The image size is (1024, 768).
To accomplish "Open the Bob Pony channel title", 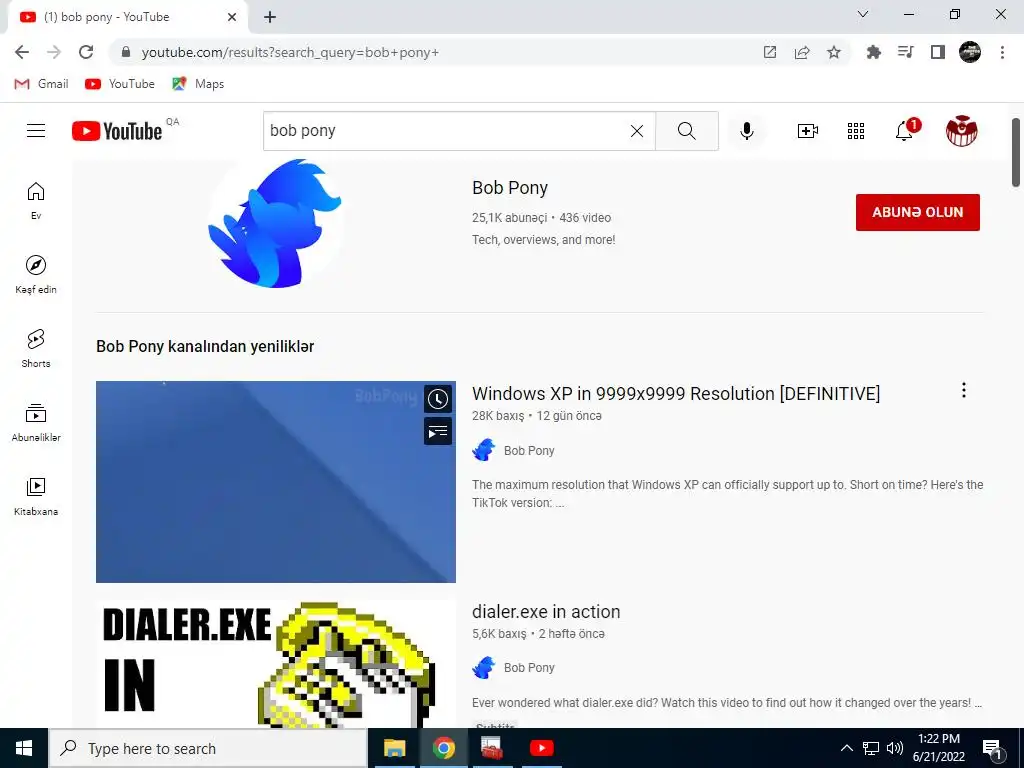I will pyautogui.click(x=510, y=188).
